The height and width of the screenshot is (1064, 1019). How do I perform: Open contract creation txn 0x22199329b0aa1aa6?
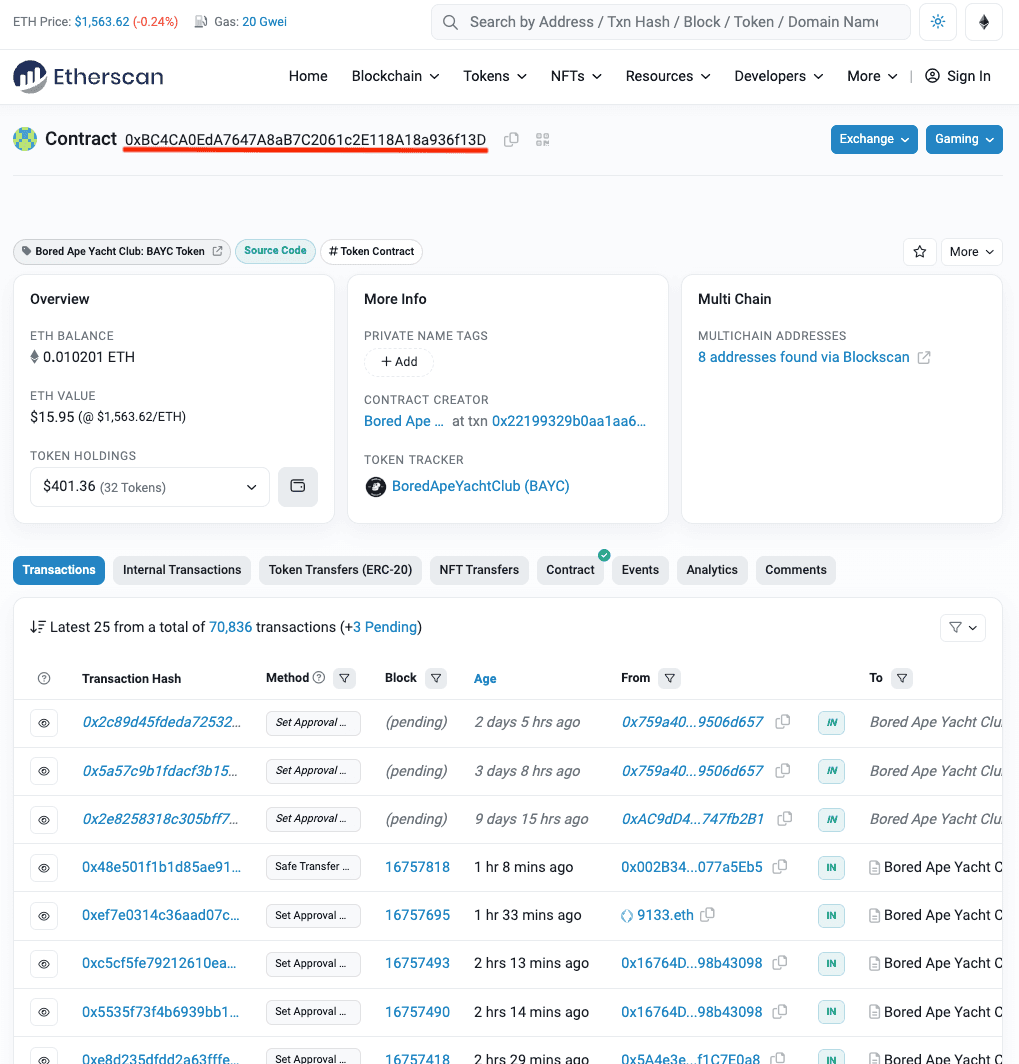click(x=569, y=421)
